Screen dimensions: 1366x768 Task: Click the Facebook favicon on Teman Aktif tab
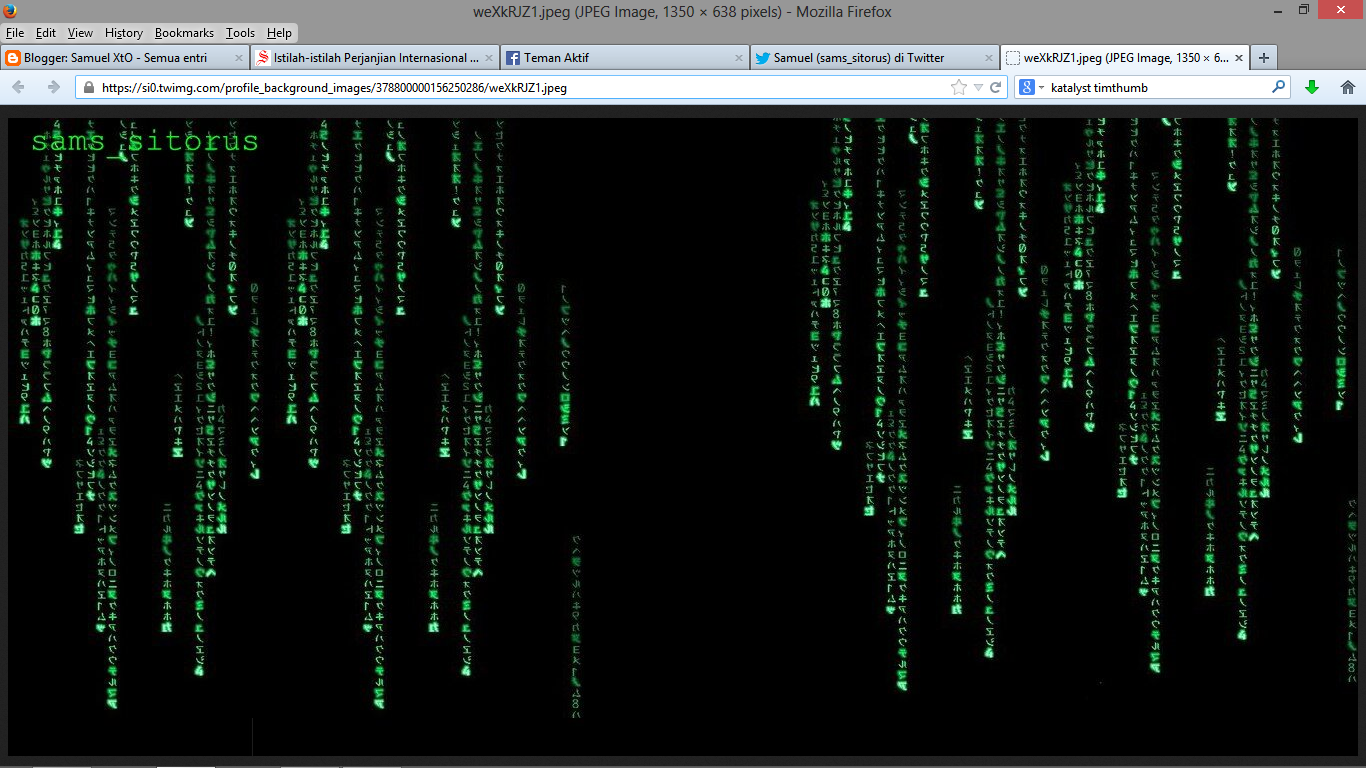click(512, 58)
